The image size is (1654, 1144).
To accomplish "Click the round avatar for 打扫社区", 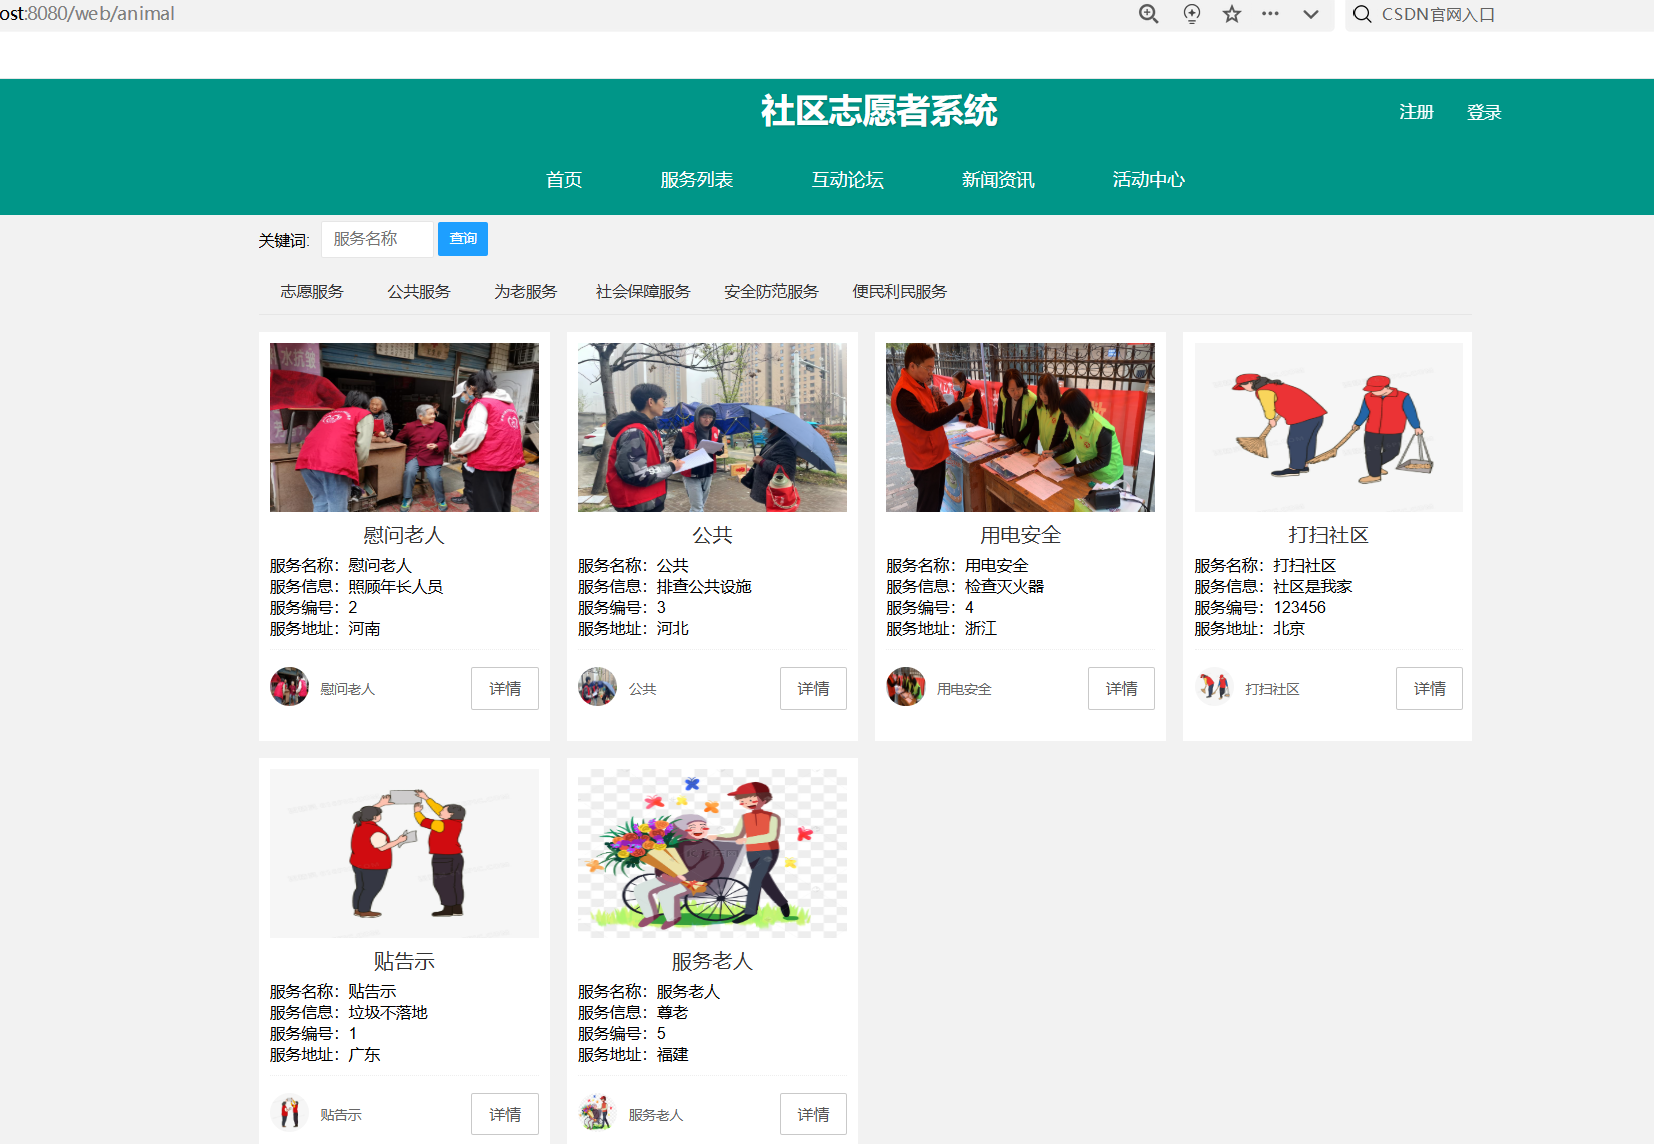I will point(1214,687).
